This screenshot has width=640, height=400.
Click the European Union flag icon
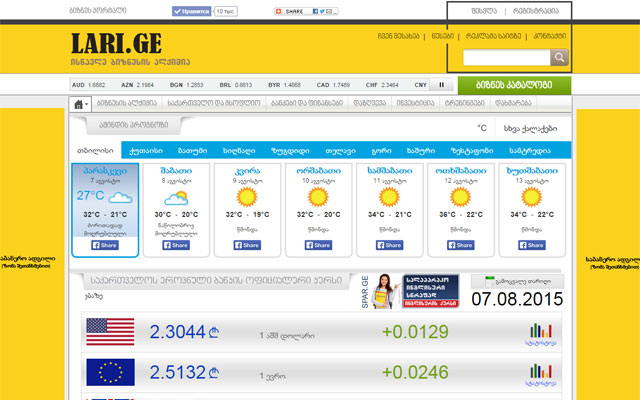point(110,372)
